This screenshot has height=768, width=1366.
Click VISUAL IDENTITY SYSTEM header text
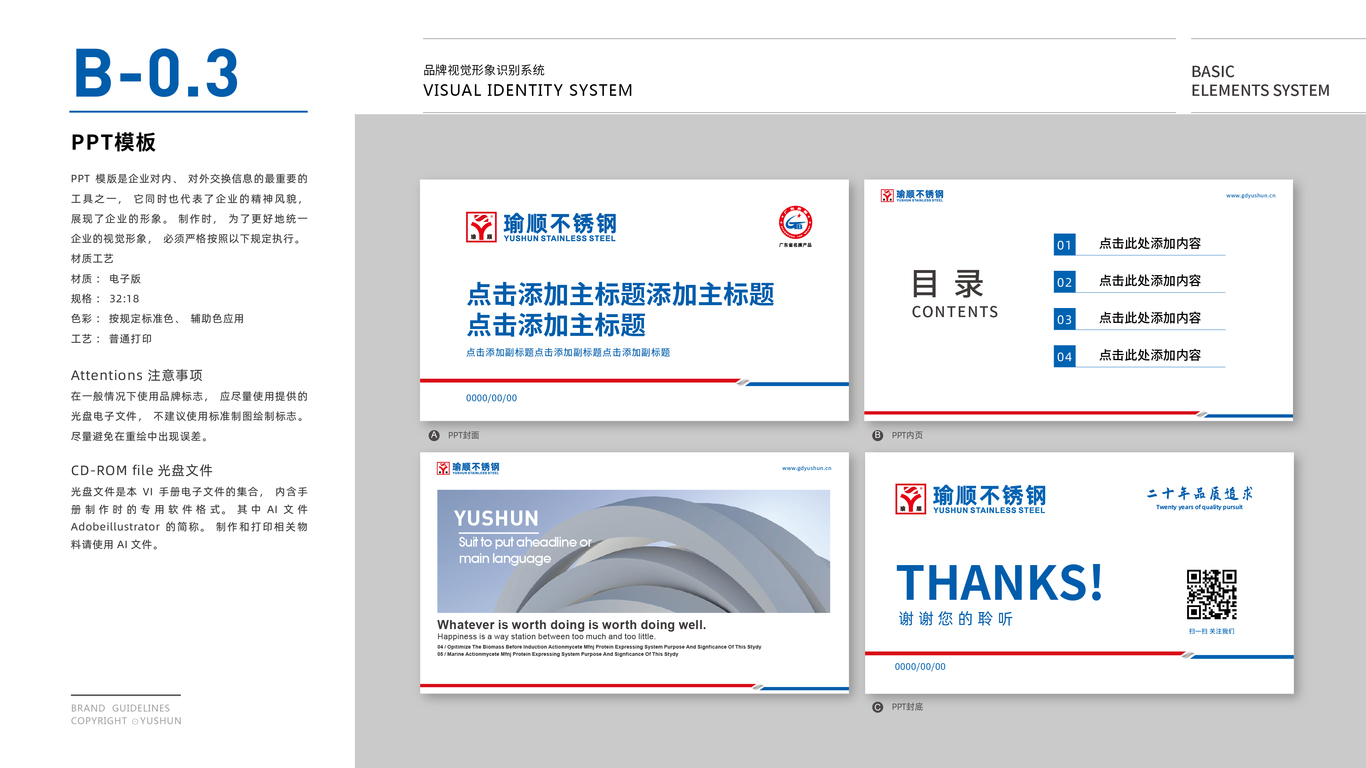point(528,90)
